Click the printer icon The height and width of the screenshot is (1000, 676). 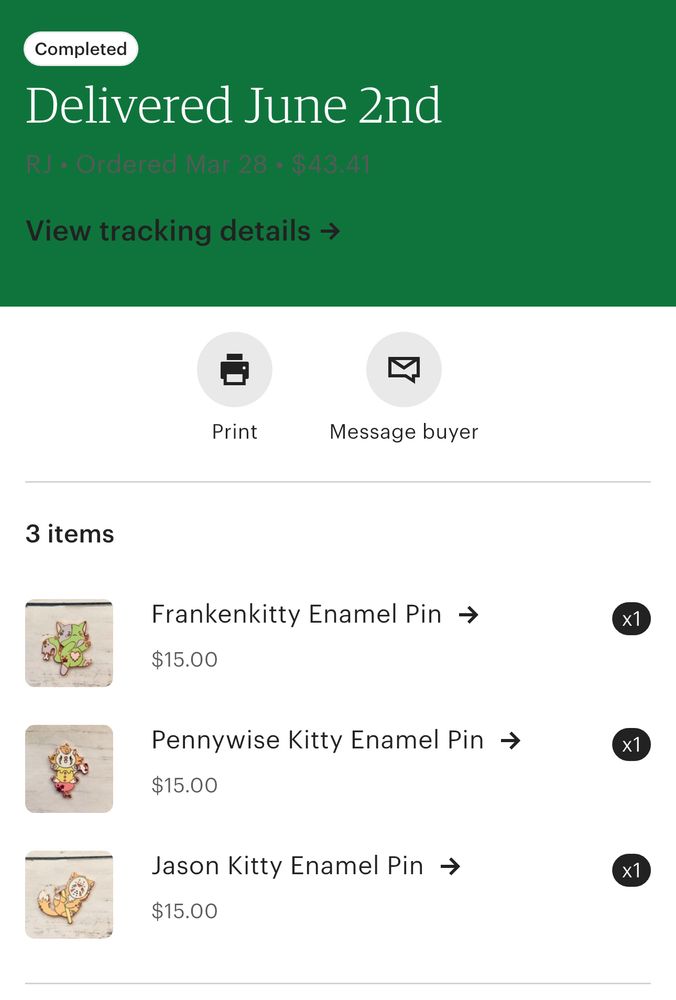coord(234,370)
